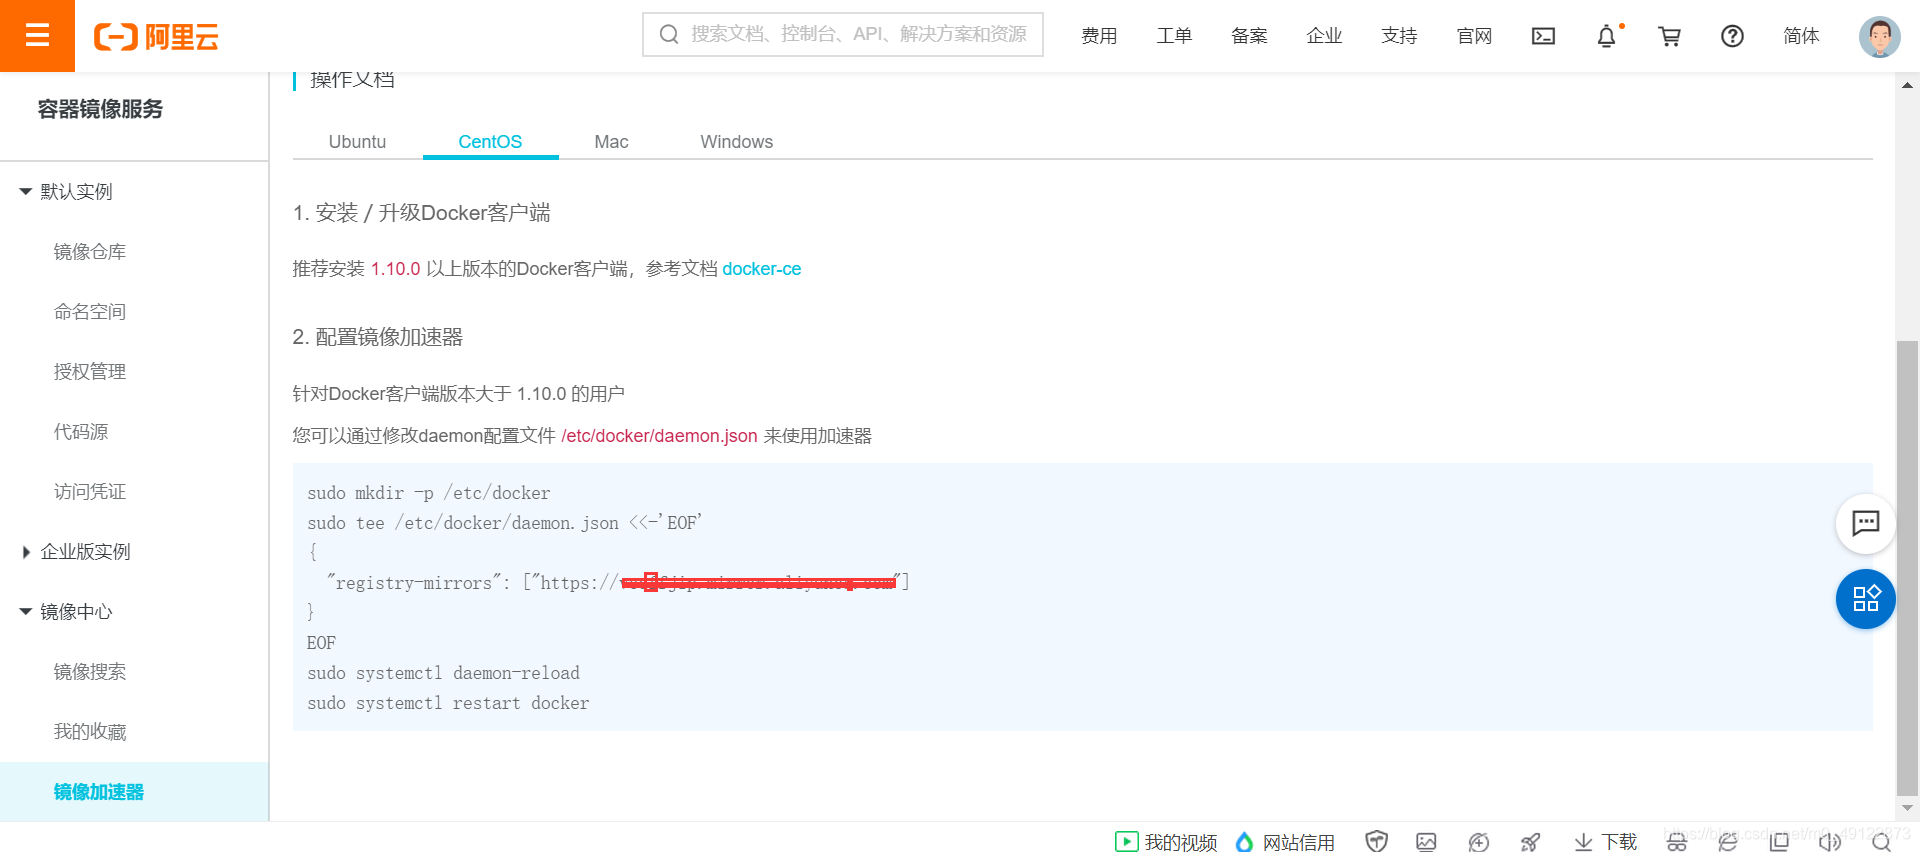Go to 代码源 in sidebar
This screenshot has width=1920, height=852.
point(81,432)
